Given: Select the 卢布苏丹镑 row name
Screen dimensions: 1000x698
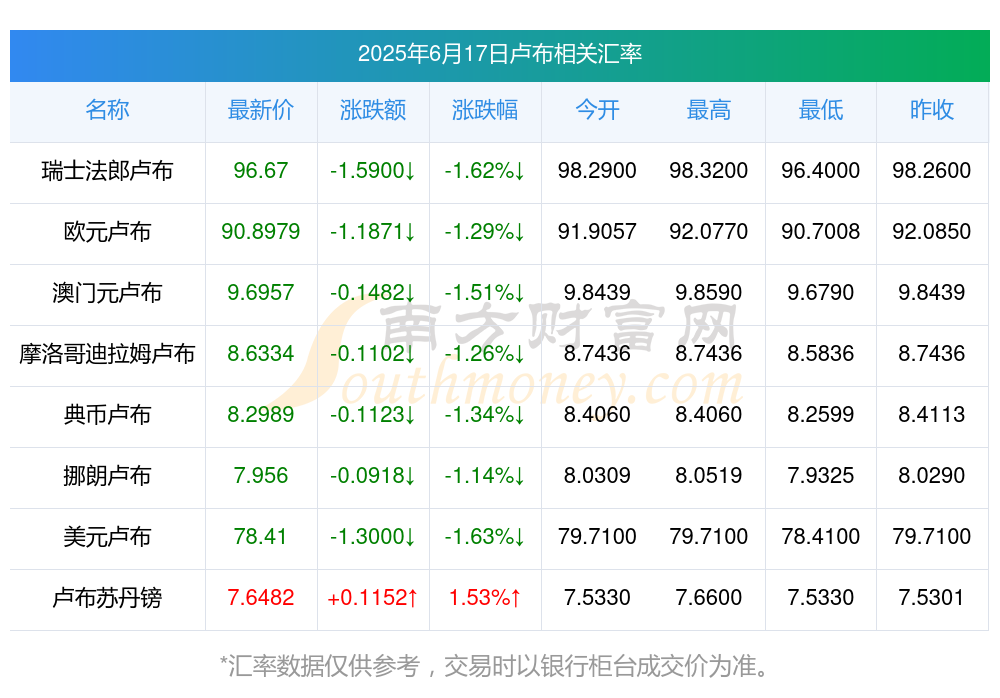Looking at the screenshot, I should click(x=107, y=598).
